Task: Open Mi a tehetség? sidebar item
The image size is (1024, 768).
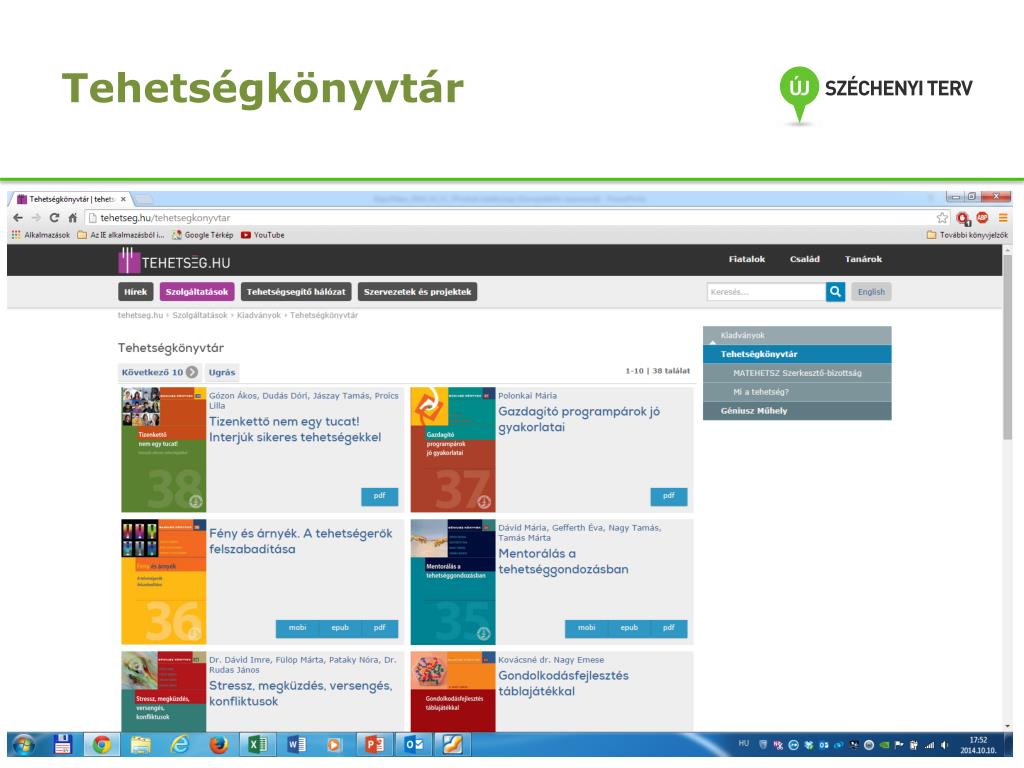Action: click(797, 392)
